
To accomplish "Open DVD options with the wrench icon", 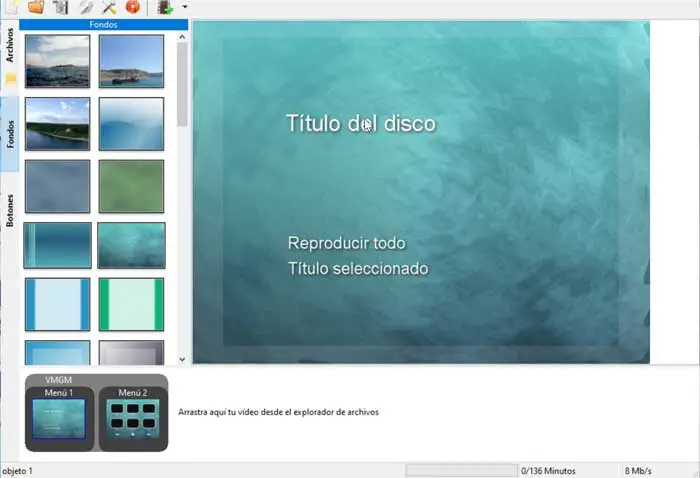I will point(86,6).
